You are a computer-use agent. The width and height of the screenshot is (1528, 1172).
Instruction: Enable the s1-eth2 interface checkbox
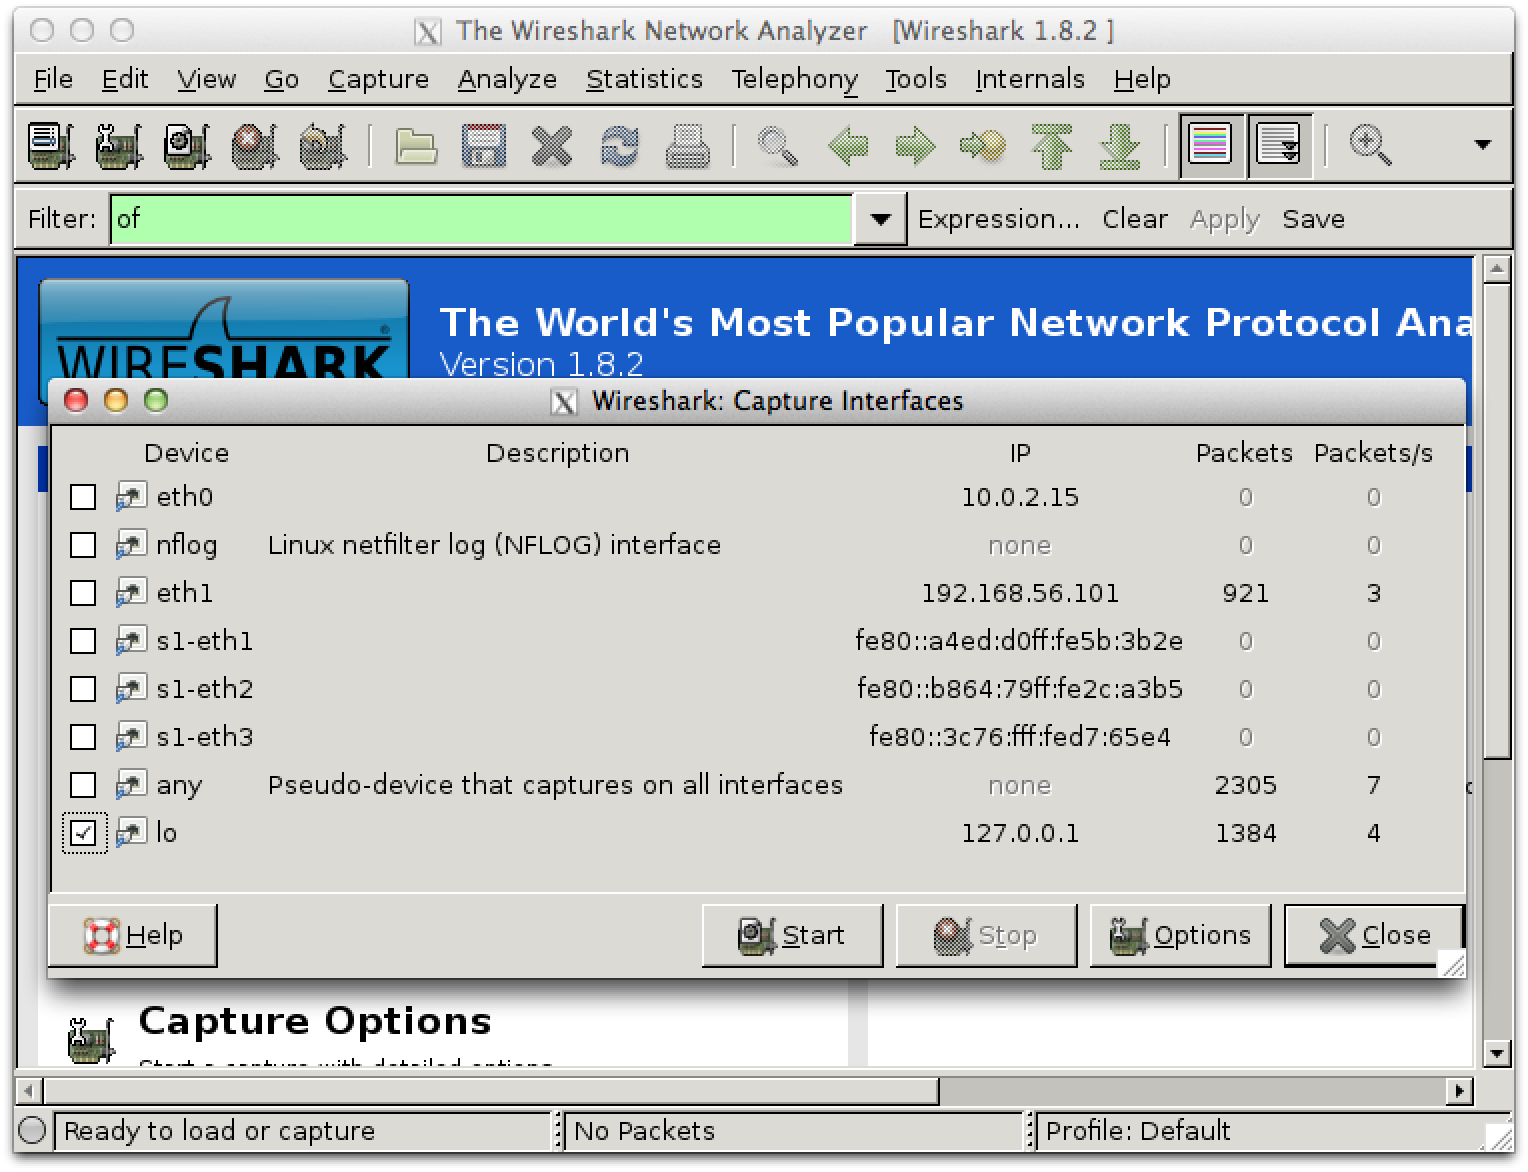[x=83, y=689]
